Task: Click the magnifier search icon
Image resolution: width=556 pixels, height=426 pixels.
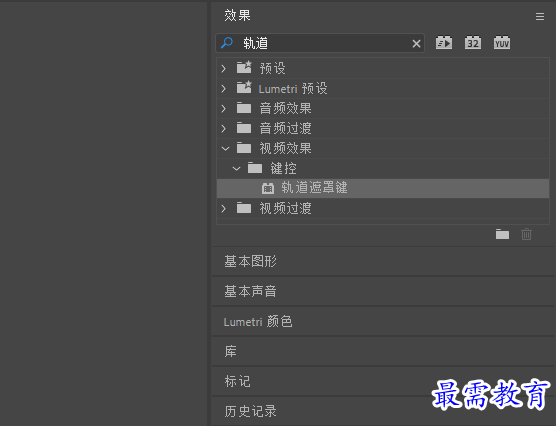Action: [227, 43]
